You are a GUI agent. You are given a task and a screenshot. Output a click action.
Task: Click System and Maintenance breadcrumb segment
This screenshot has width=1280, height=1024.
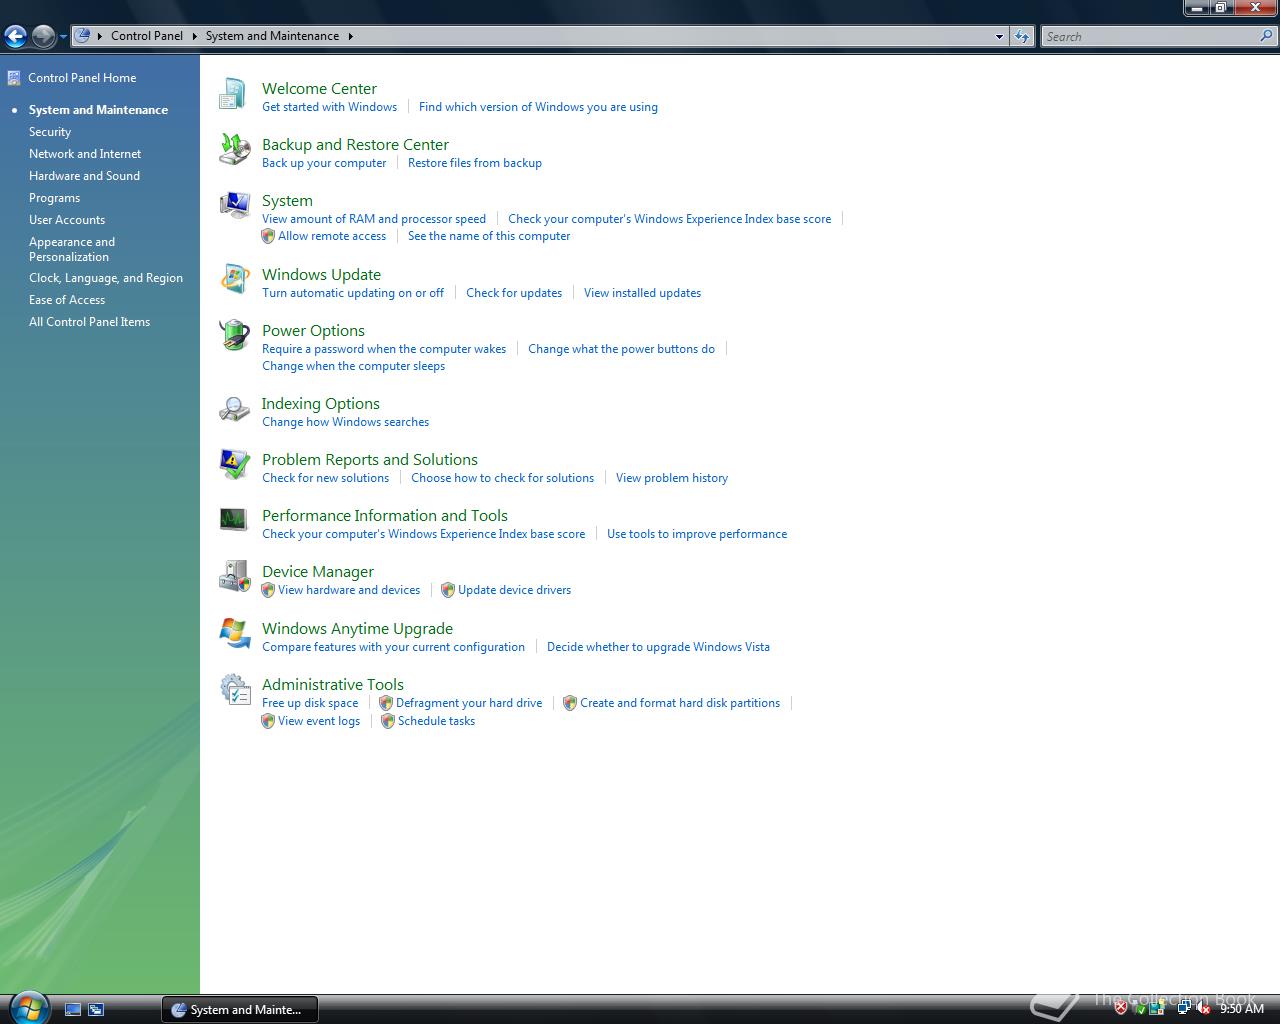tap(272, 36)
